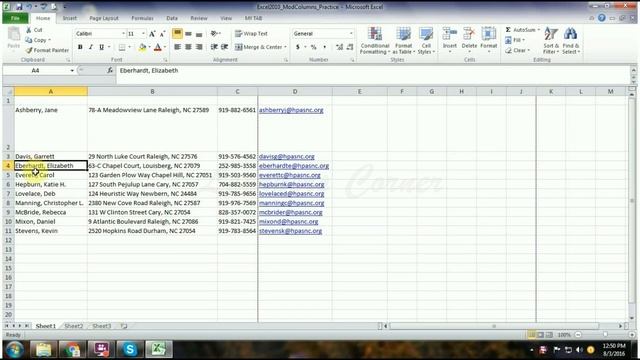Open the Font Color dropdown arrow

click(x=165, y=47)
